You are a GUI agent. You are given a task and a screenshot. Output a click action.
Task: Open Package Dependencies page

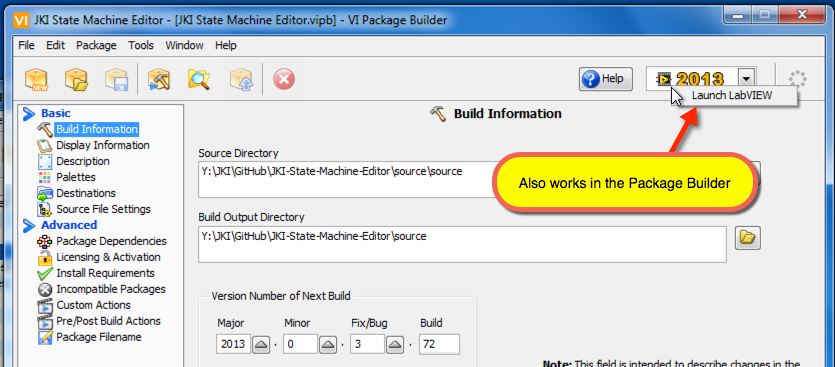coord(111,241)
